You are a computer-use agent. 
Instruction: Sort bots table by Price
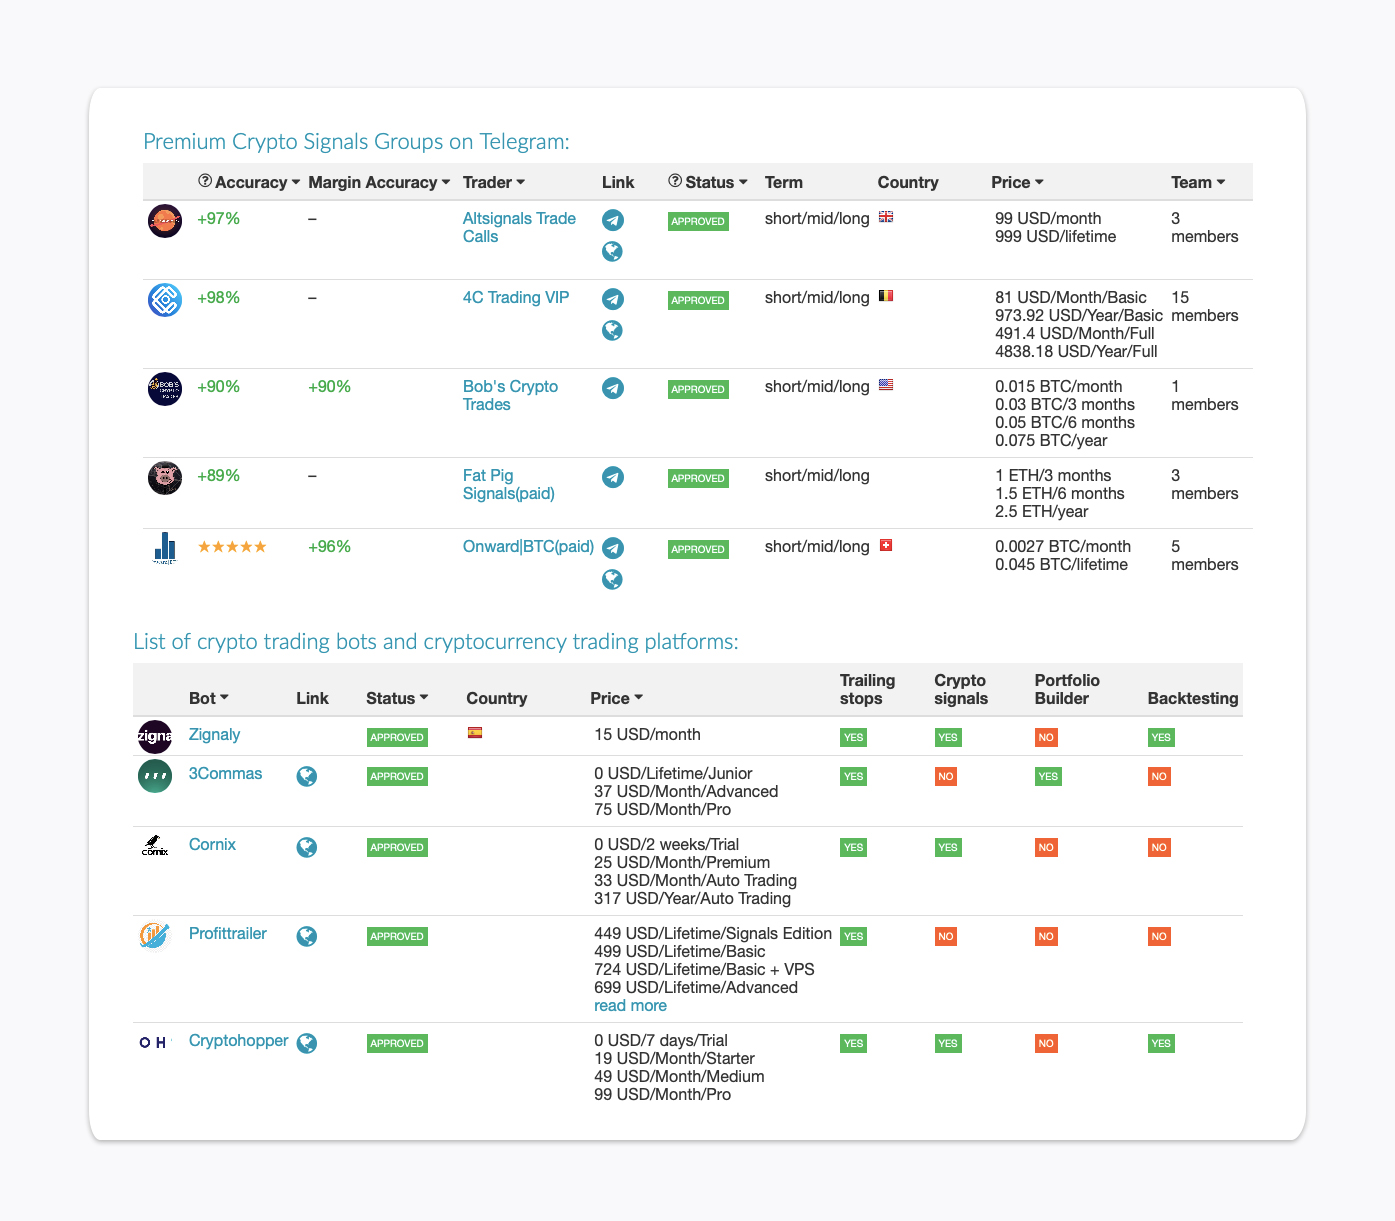616,698
